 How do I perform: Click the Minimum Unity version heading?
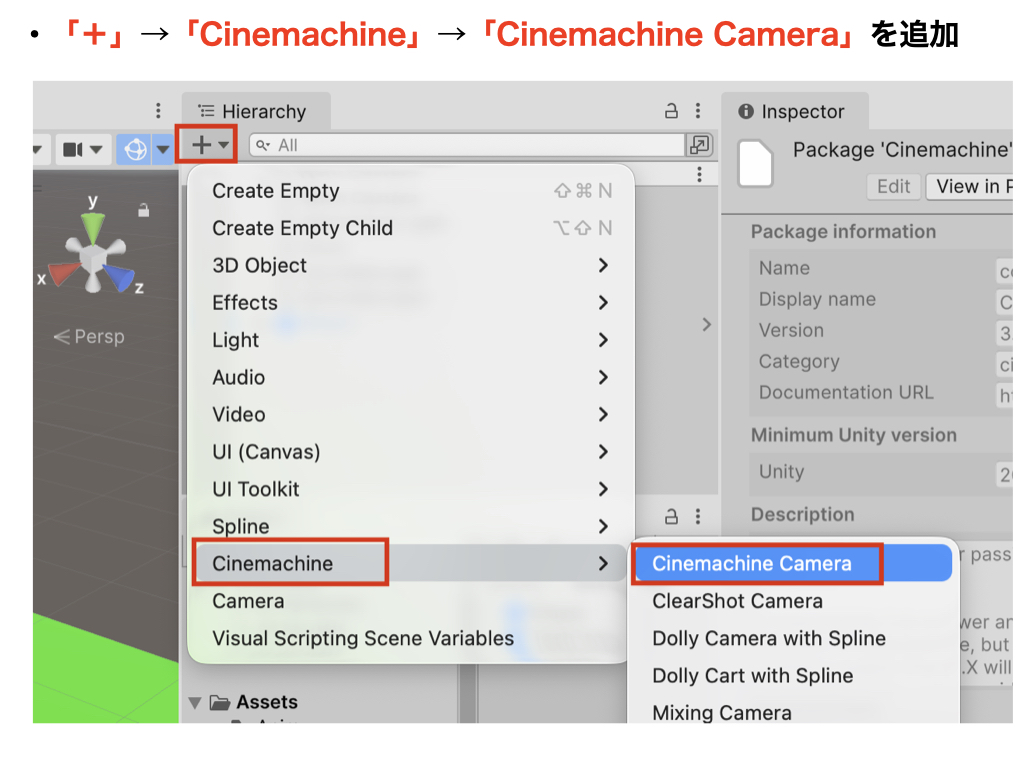pyautogui.click(x=854, y=435)
